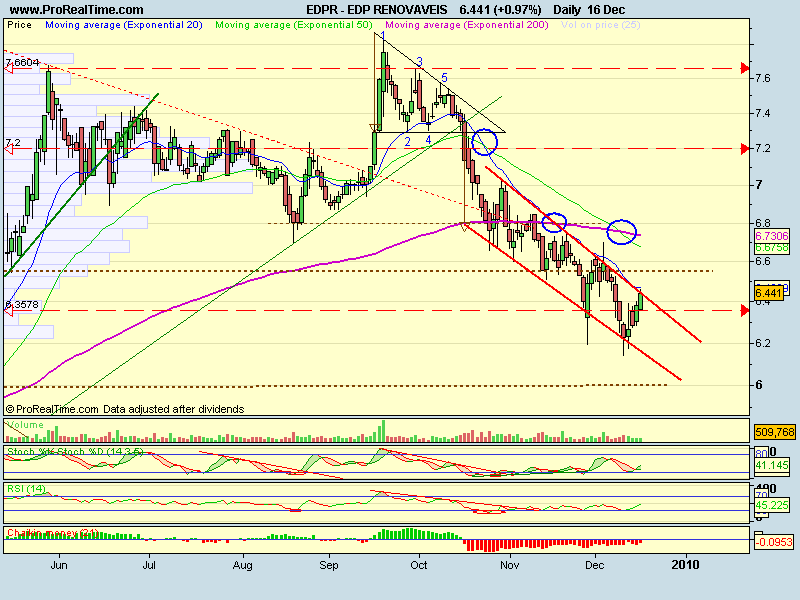Click the 6.3578 support level label

point(22,305)
